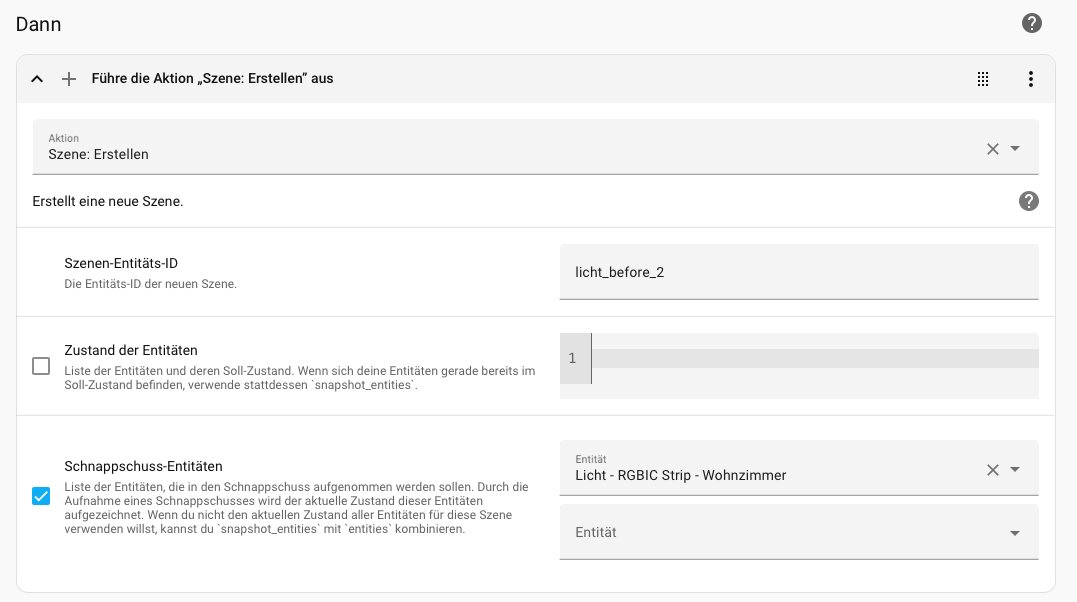Clear the selected Aktion with X icon

(993, 149)
